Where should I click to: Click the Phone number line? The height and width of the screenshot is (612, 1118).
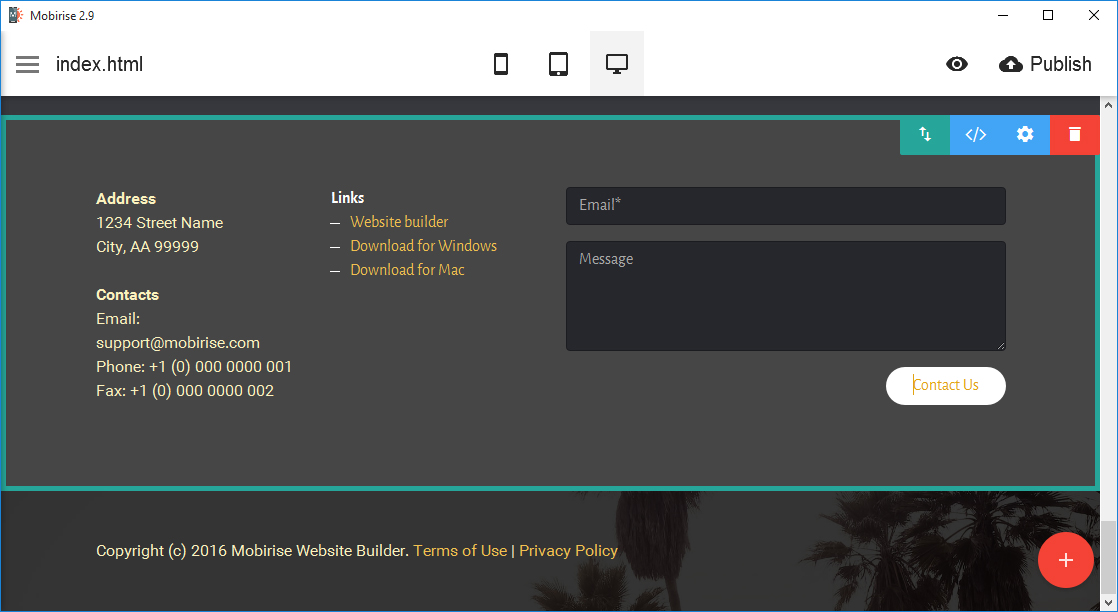[x=194, y=367]
